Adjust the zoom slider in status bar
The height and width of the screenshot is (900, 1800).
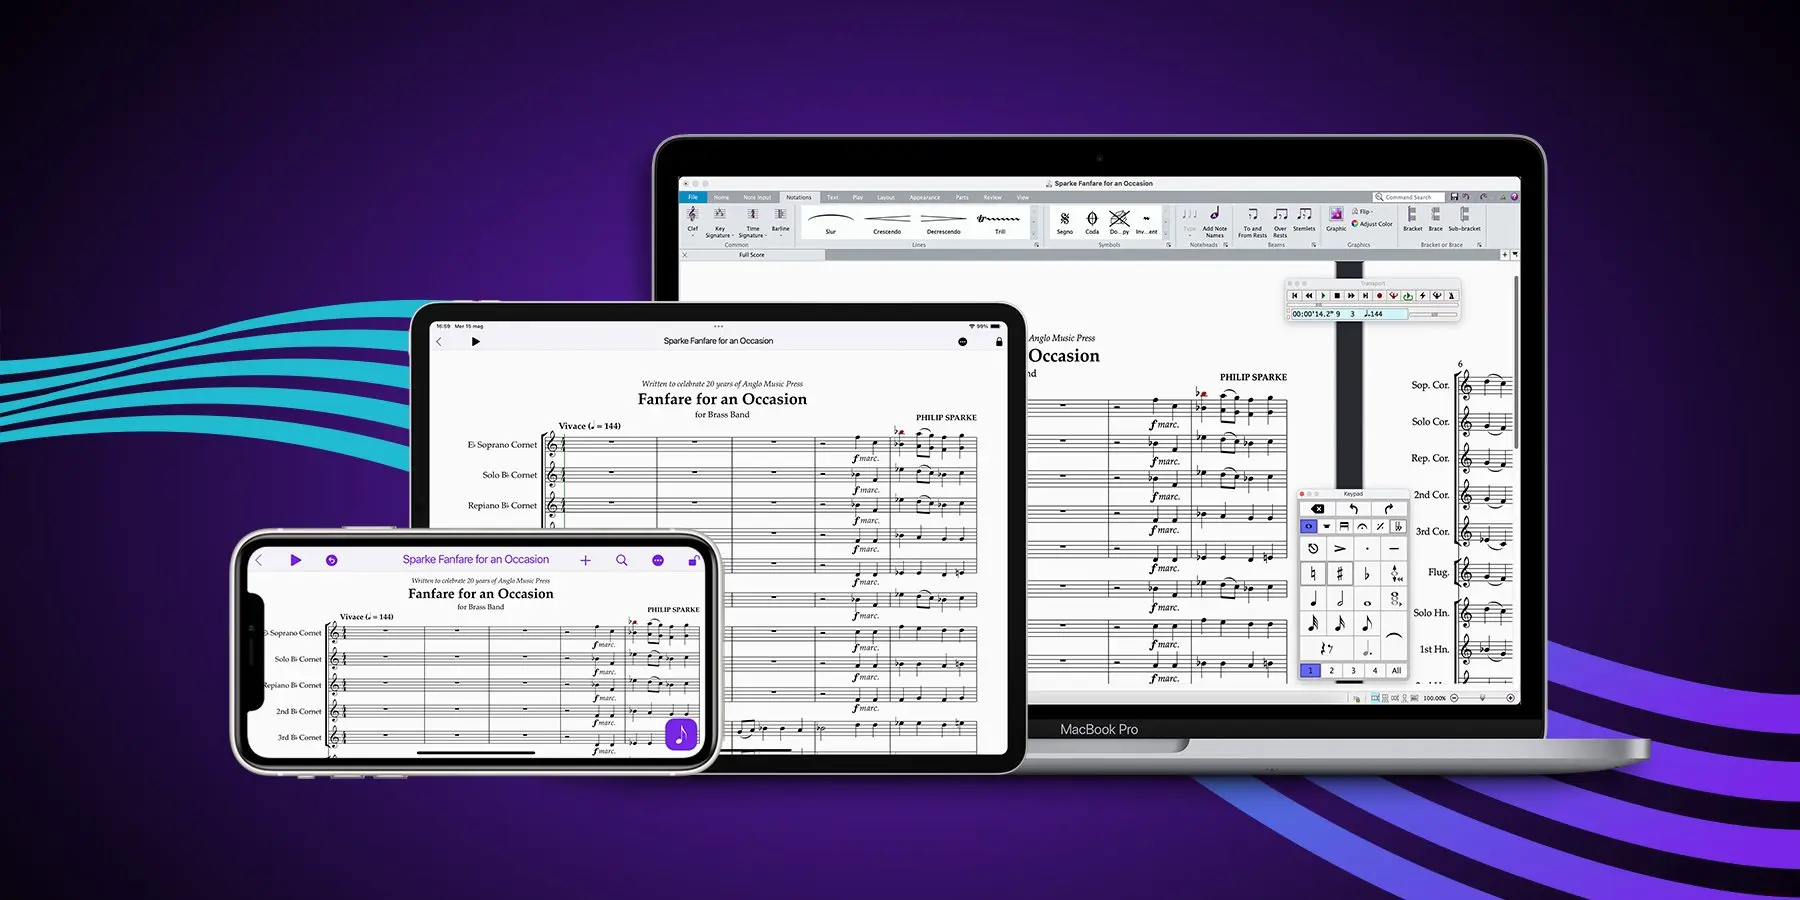pyautogui.click(x=1481, y=698)
